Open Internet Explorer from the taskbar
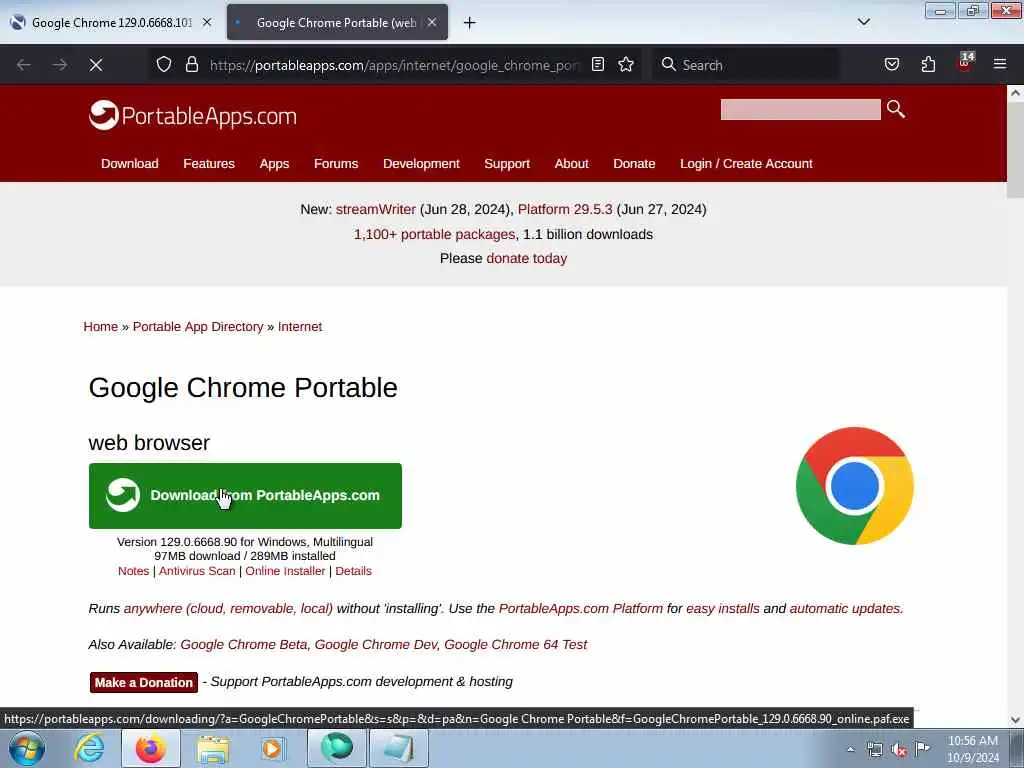 [89, 748]
